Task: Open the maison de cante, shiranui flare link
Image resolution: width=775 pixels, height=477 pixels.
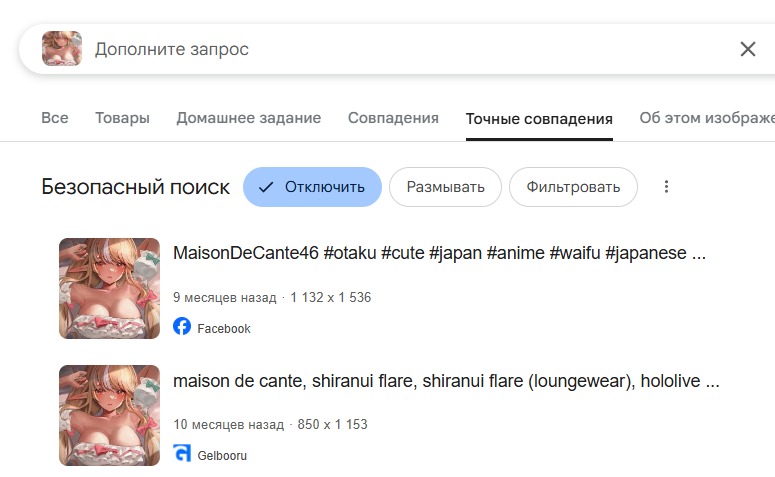Action: click(446, 381)
